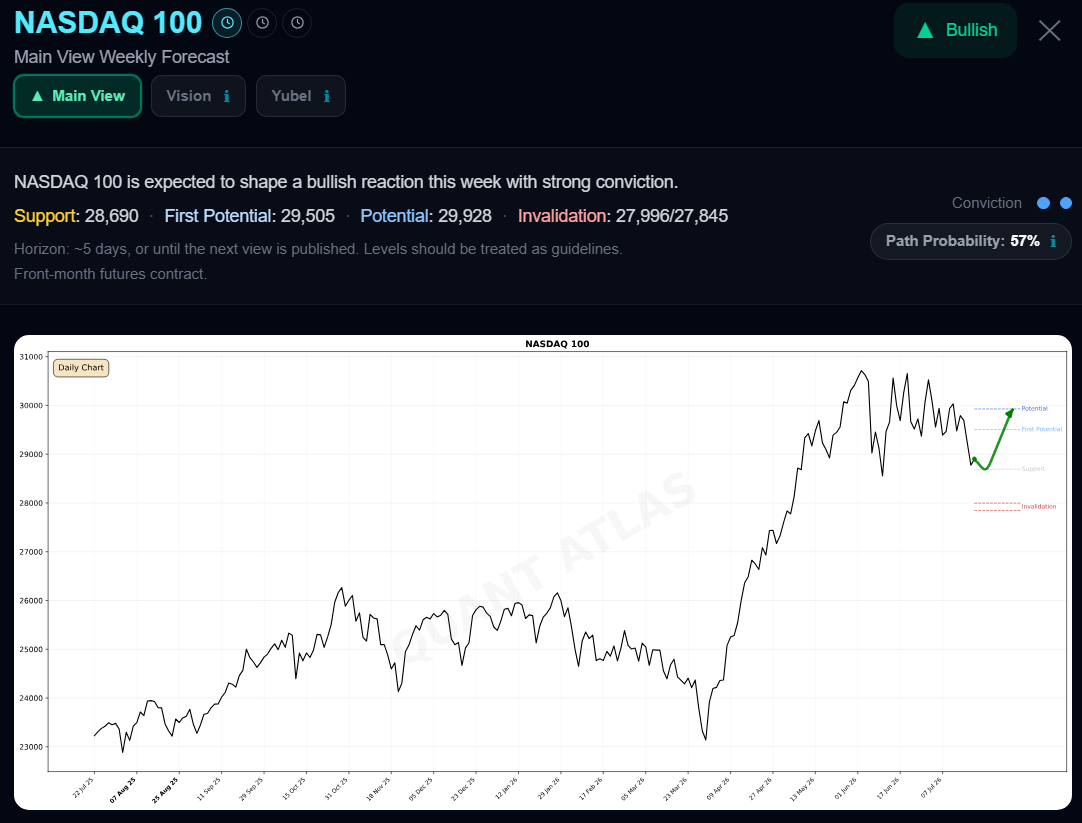Open the Vision tab
The image size is (1082, 823).
pos(198,96)
